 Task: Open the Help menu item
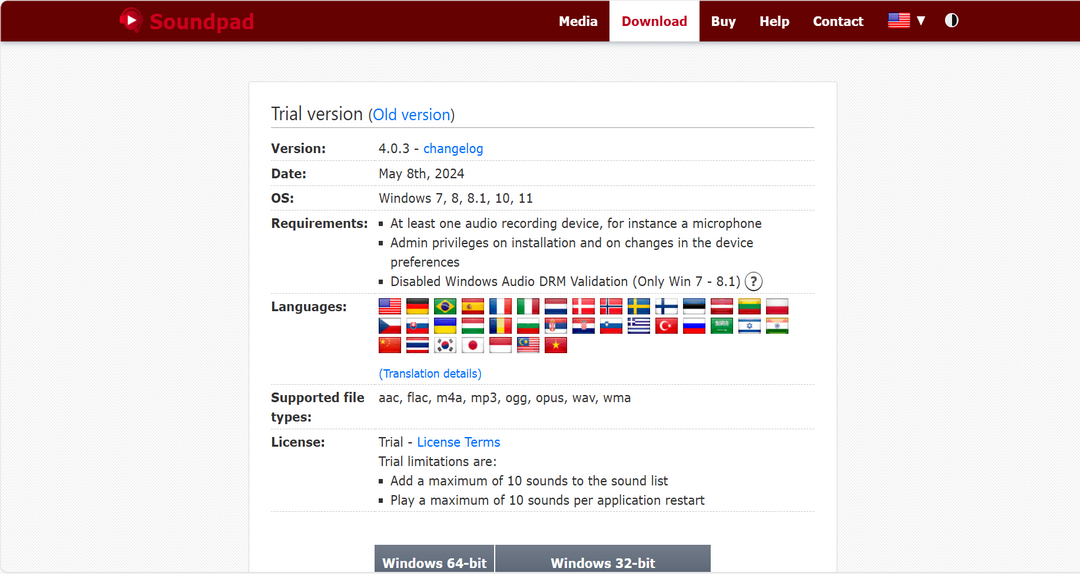(774, 21)
